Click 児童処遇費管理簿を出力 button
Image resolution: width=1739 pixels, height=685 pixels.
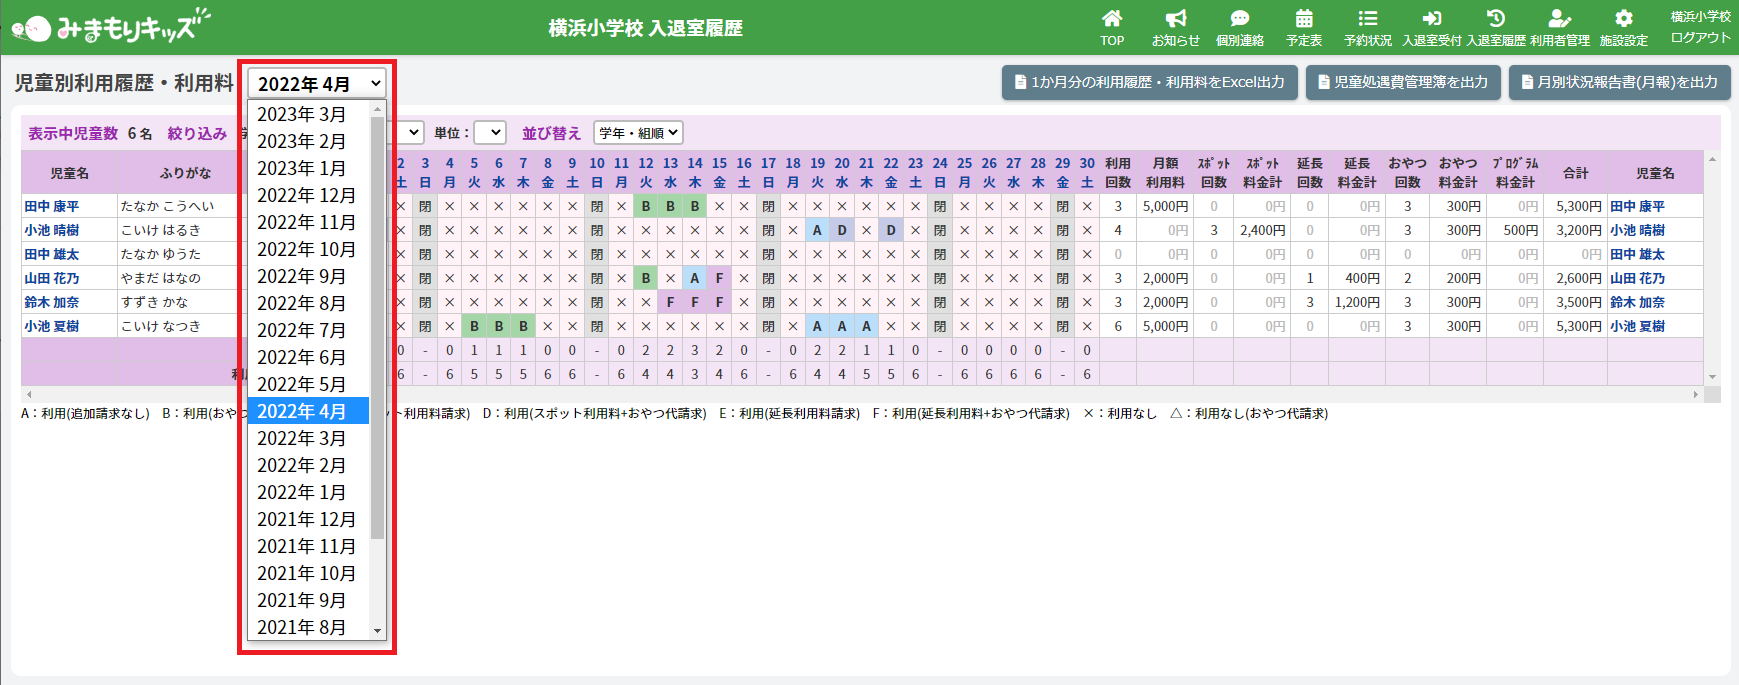[x=1402, y=82]
